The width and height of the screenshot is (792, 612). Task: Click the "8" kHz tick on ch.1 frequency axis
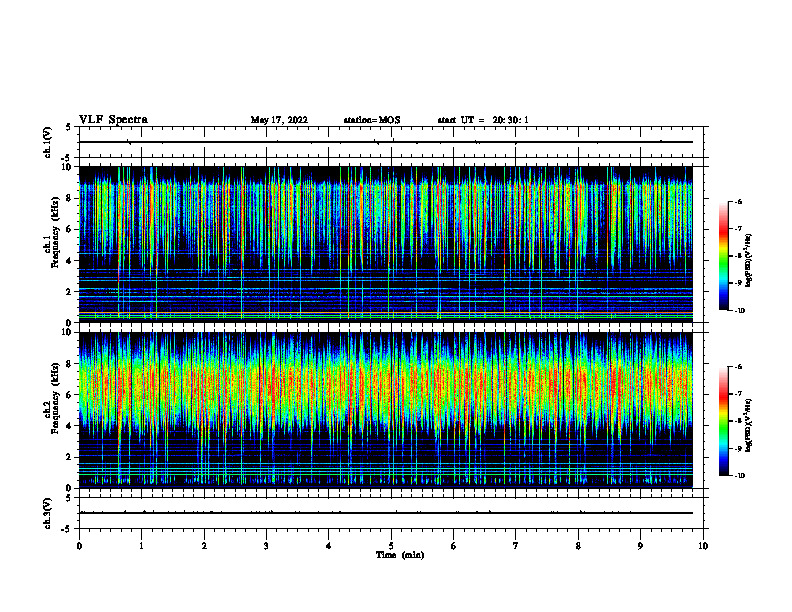point(69,198)
